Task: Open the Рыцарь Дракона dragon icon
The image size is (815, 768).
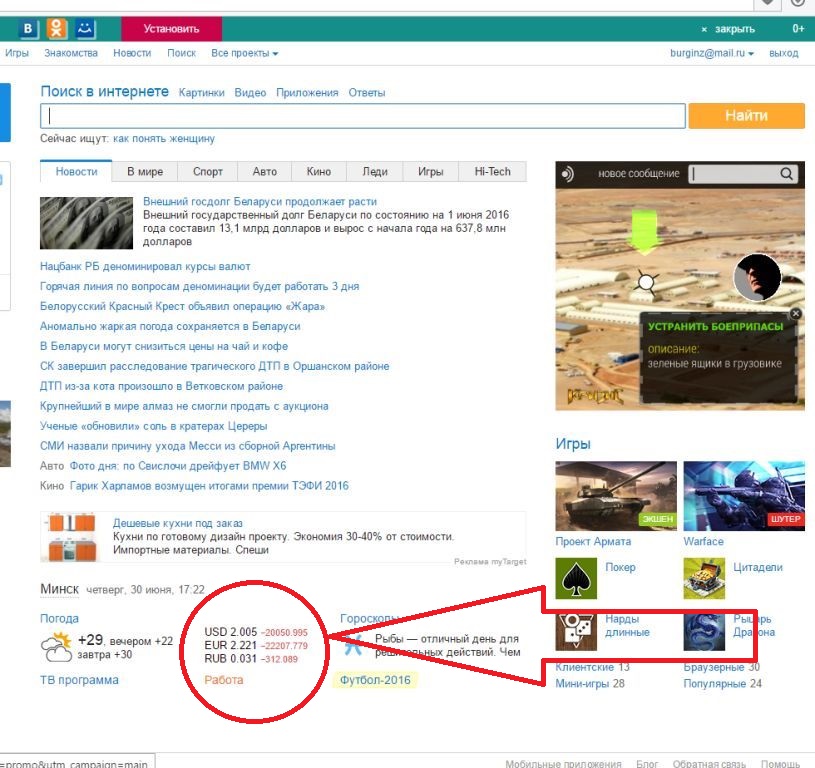Action: click(x=704, y=632)
